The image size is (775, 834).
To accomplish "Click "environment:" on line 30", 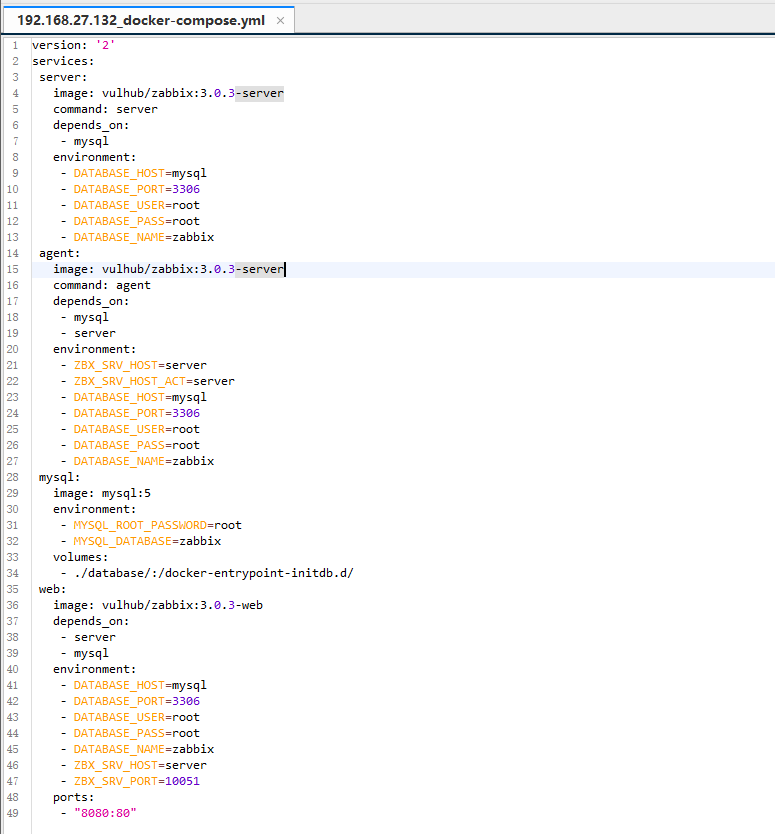I will (x=95, y=509).
